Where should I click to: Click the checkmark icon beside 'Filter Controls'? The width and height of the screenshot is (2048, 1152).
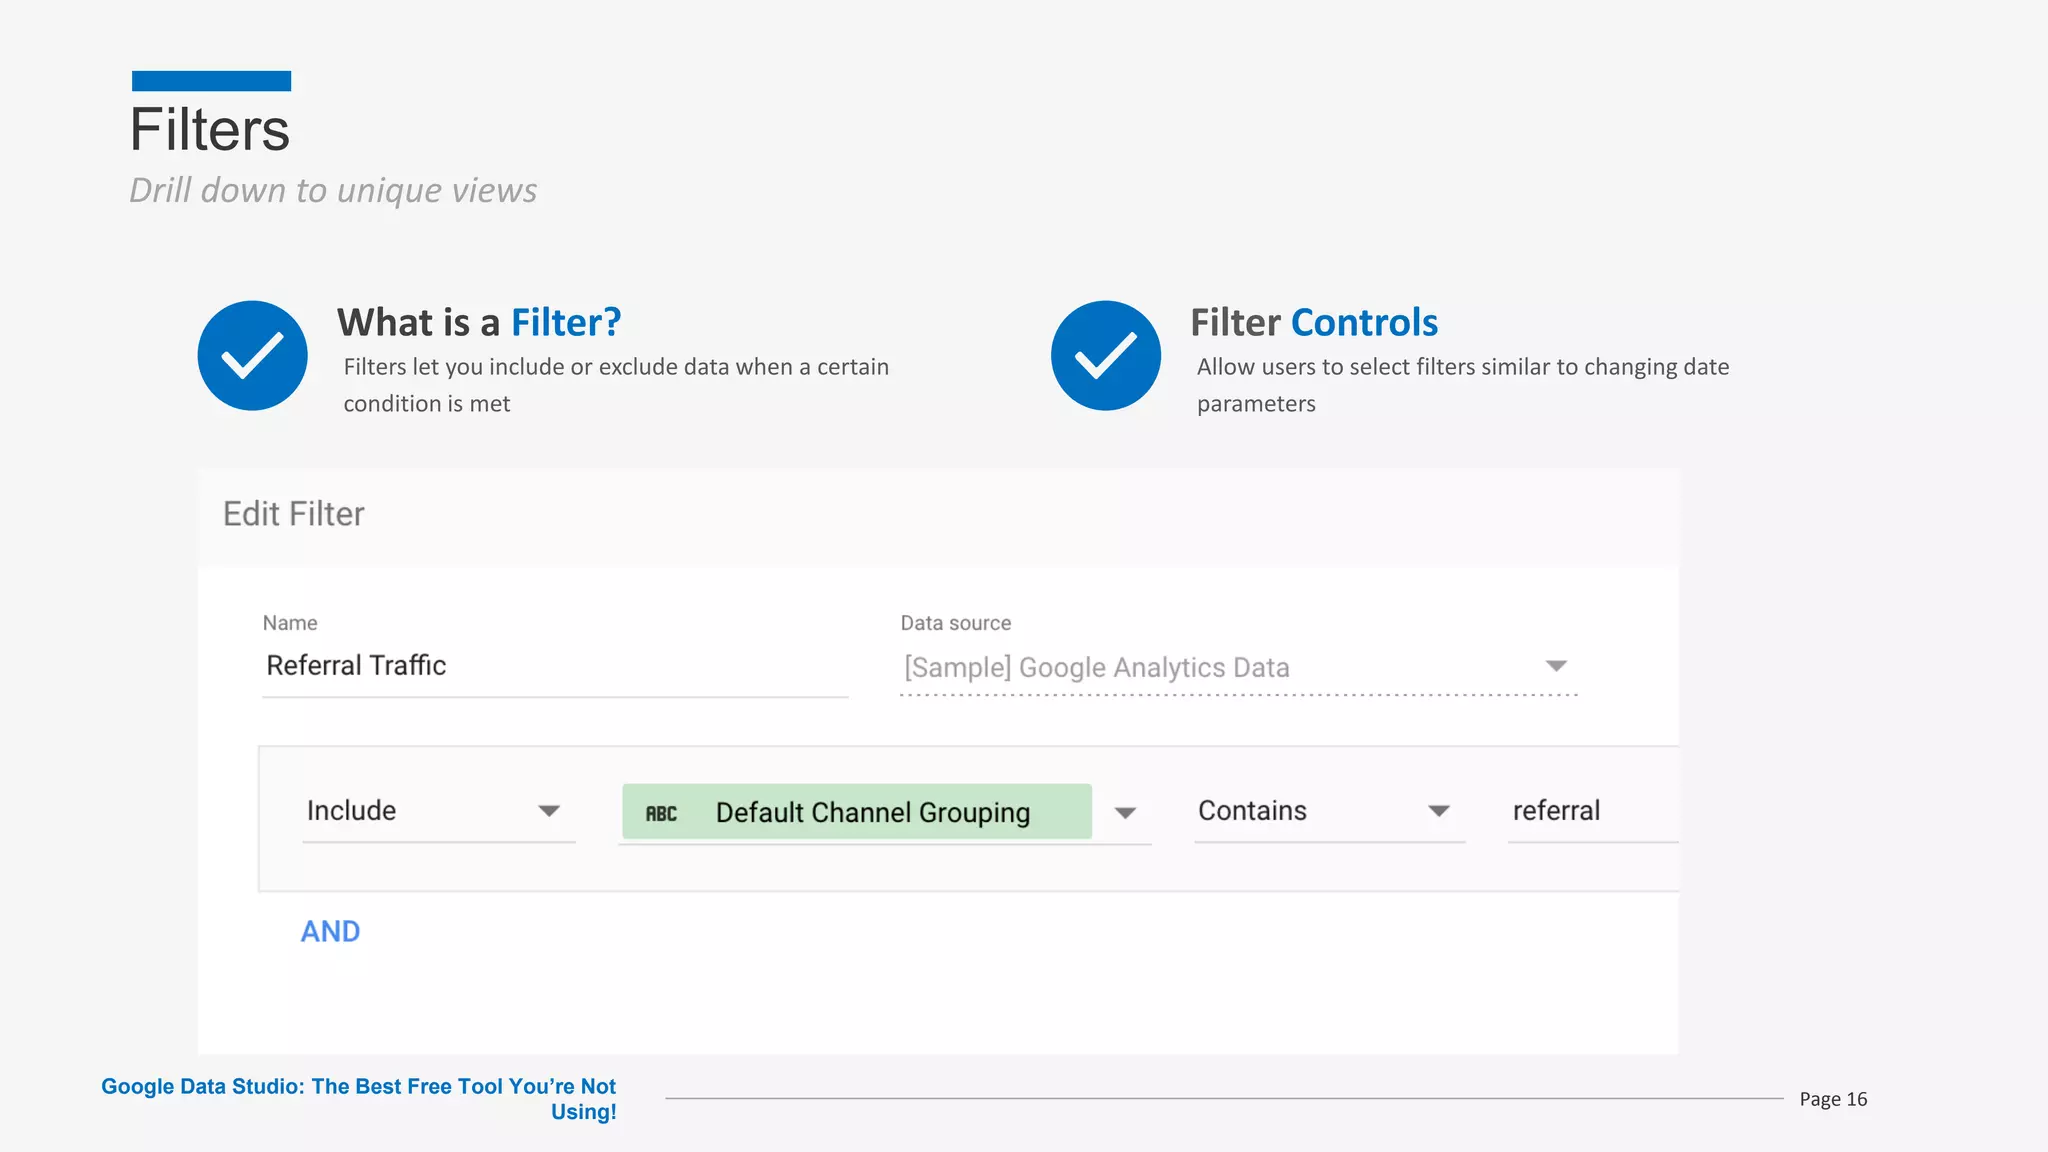pos(1106,355)
